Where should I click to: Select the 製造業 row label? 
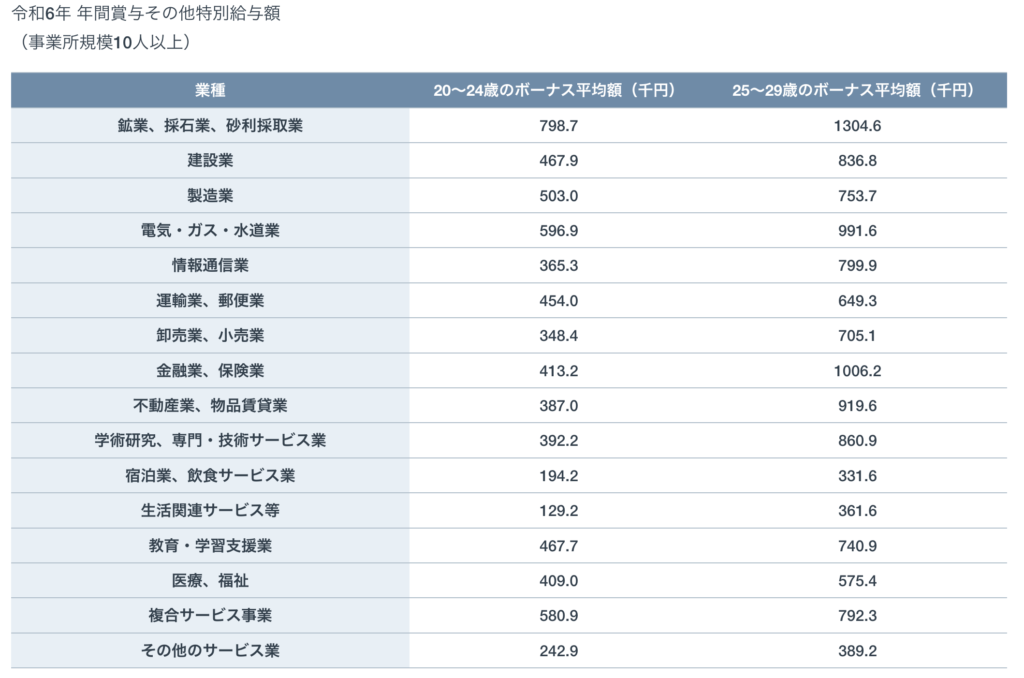(x=210, y=196)
